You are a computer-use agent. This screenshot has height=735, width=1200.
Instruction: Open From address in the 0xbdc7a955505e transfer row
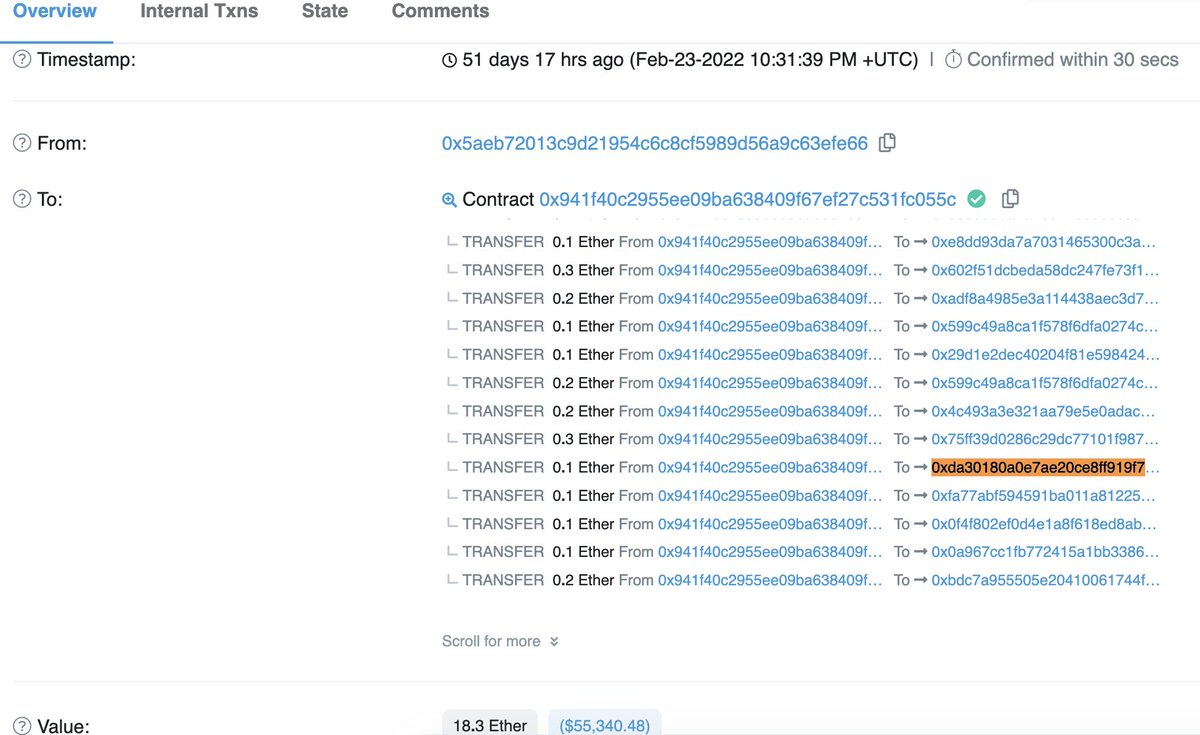[771, 580]
